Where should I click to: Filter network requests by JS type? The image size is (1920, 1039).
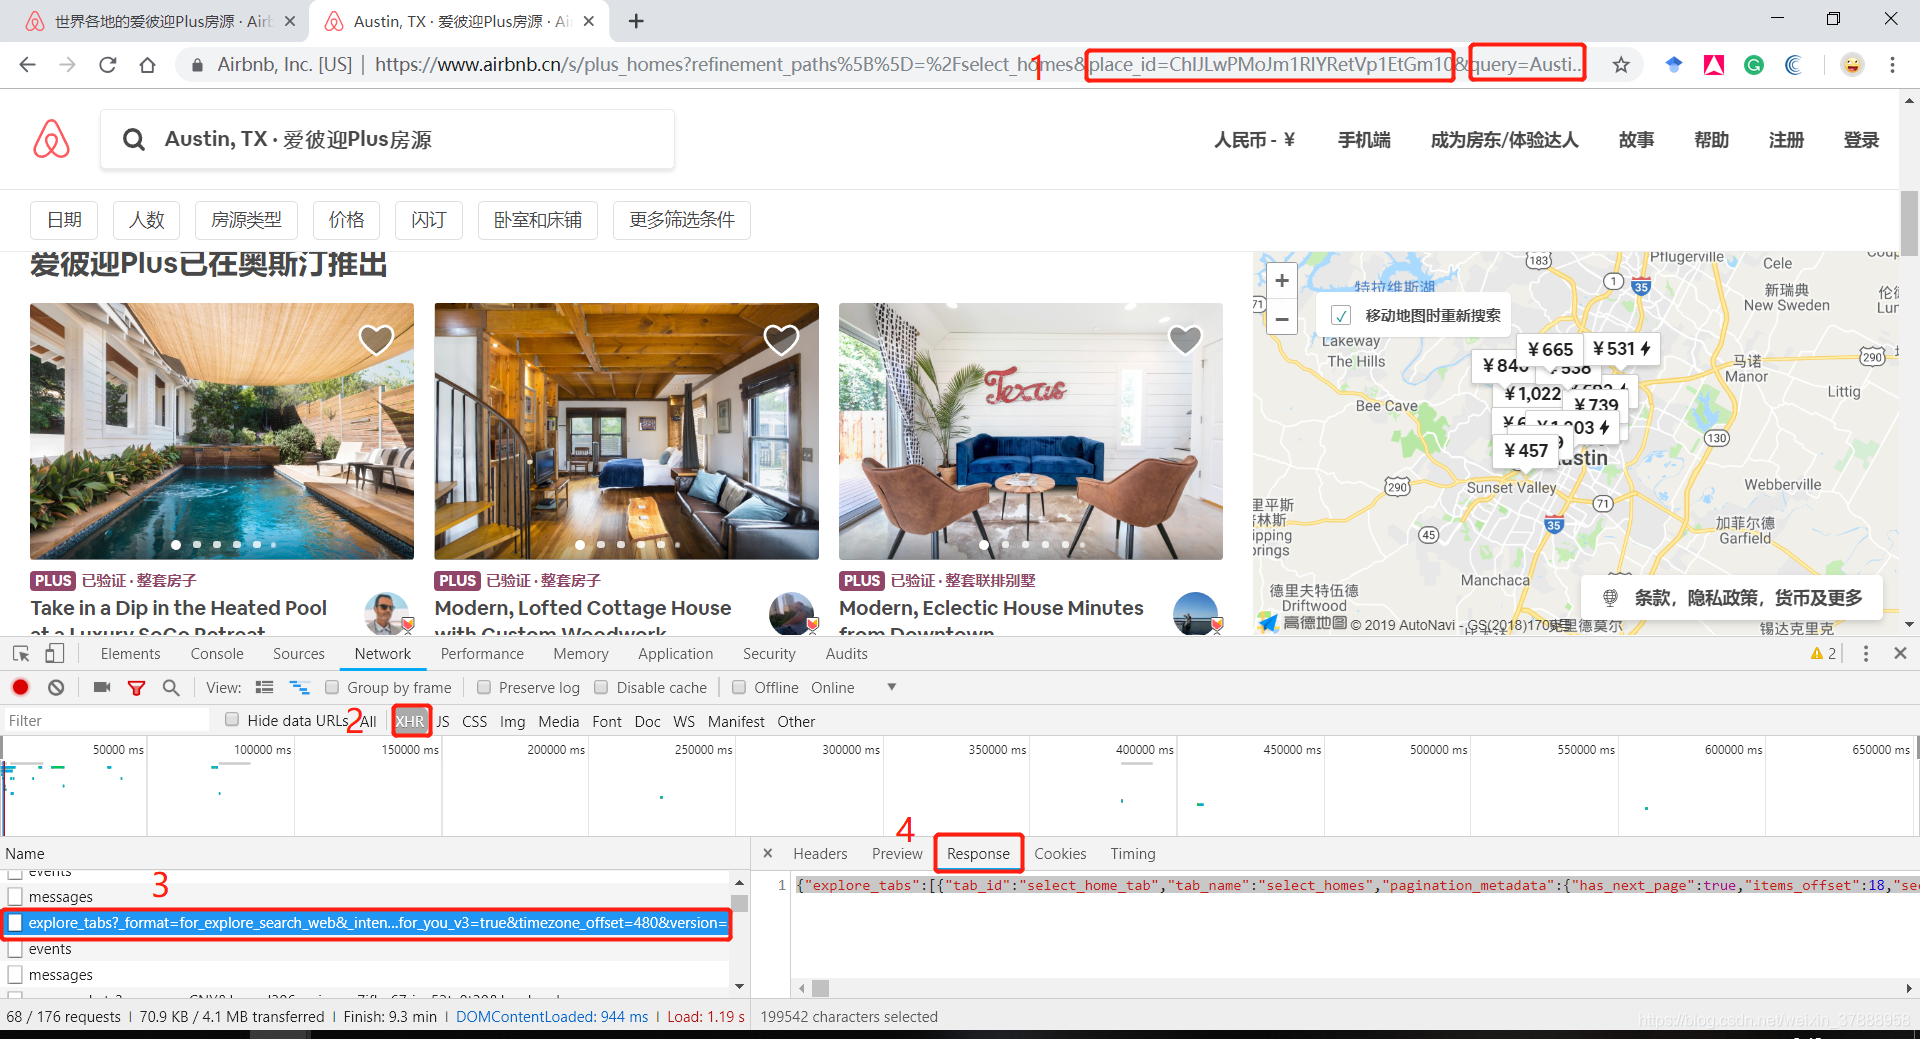(443, 721)
